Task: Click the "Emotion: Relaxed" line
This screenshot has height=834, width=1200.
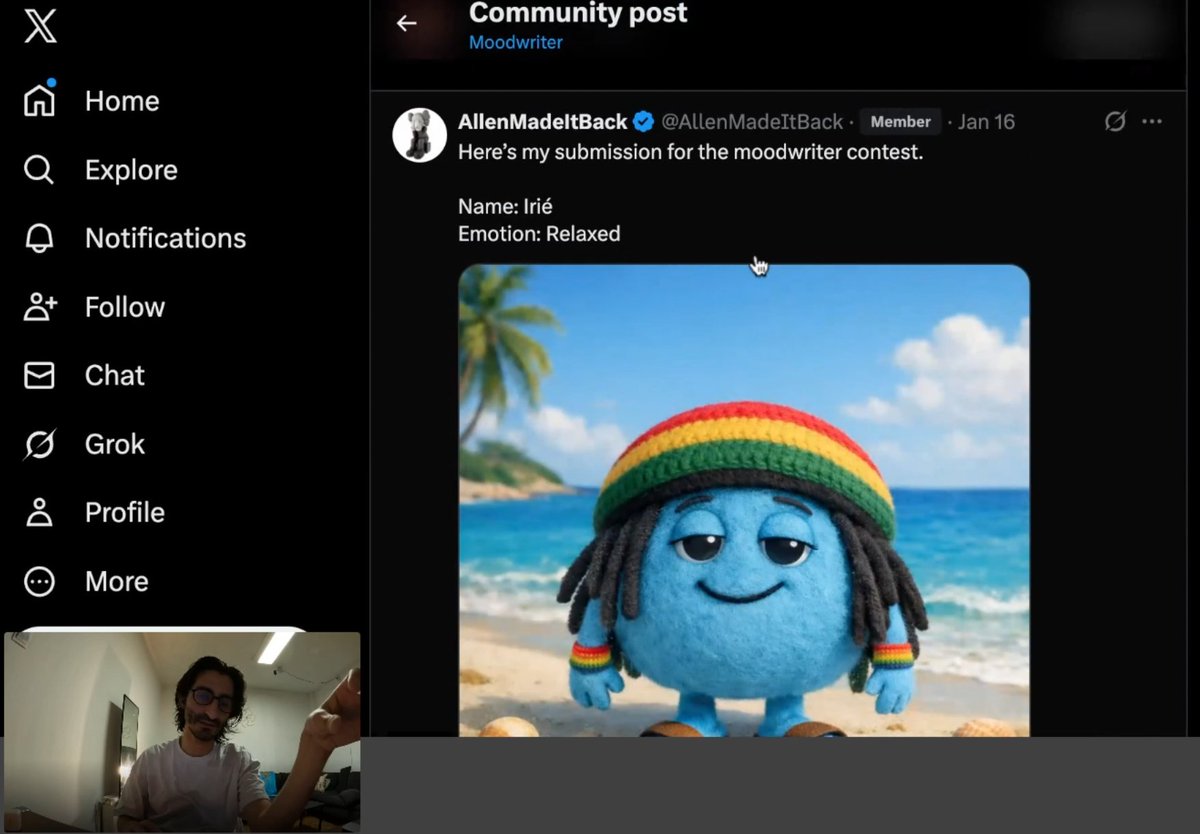Action: [539, 234]
